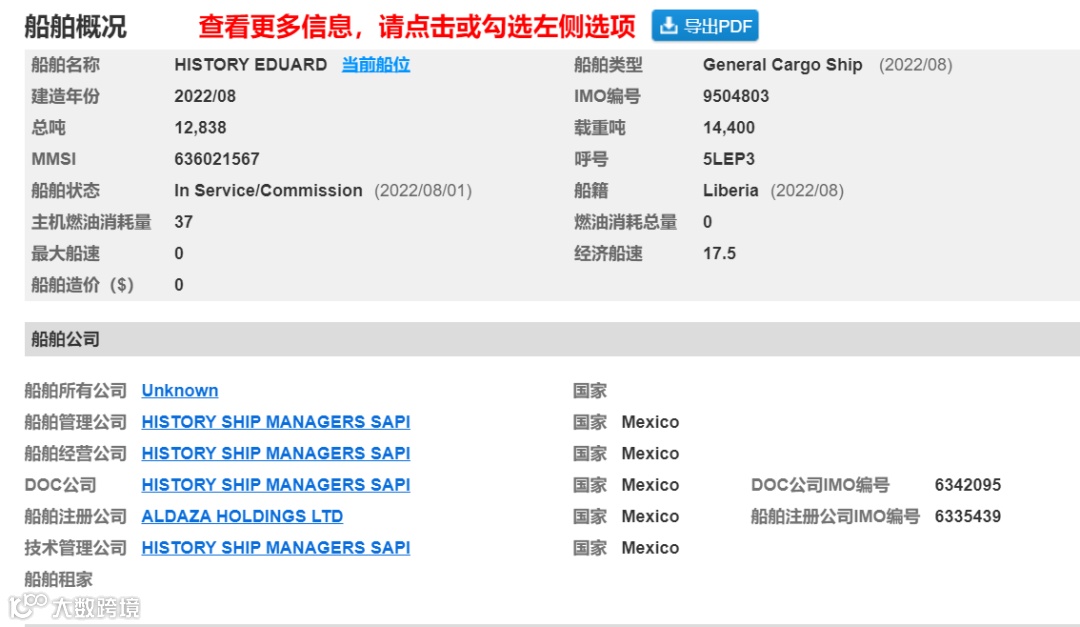The width and height of the screenshot is (1080, 627).
Task: Select the MMSI value 636021567
Action: (x=217, y=159)
